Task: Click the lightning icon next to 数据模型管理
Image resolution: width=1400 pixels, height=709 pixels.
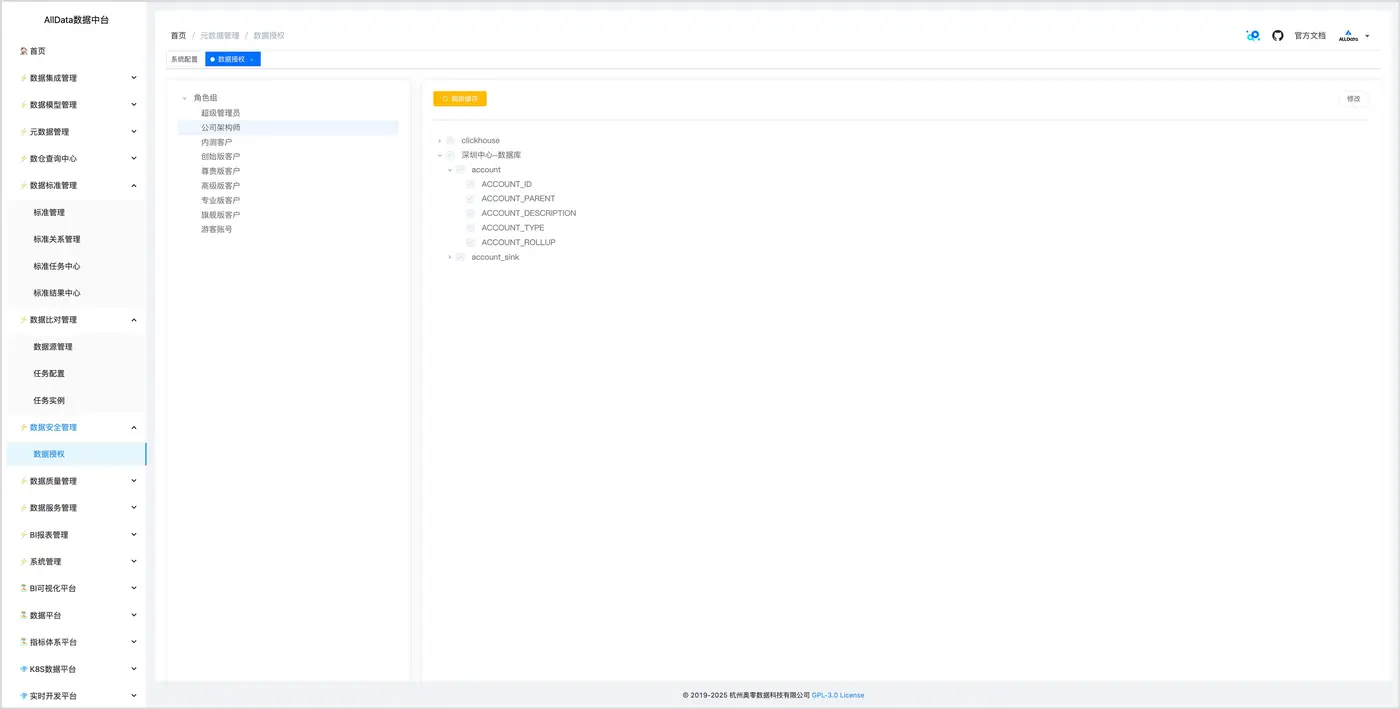Action: tap(24, 105)
